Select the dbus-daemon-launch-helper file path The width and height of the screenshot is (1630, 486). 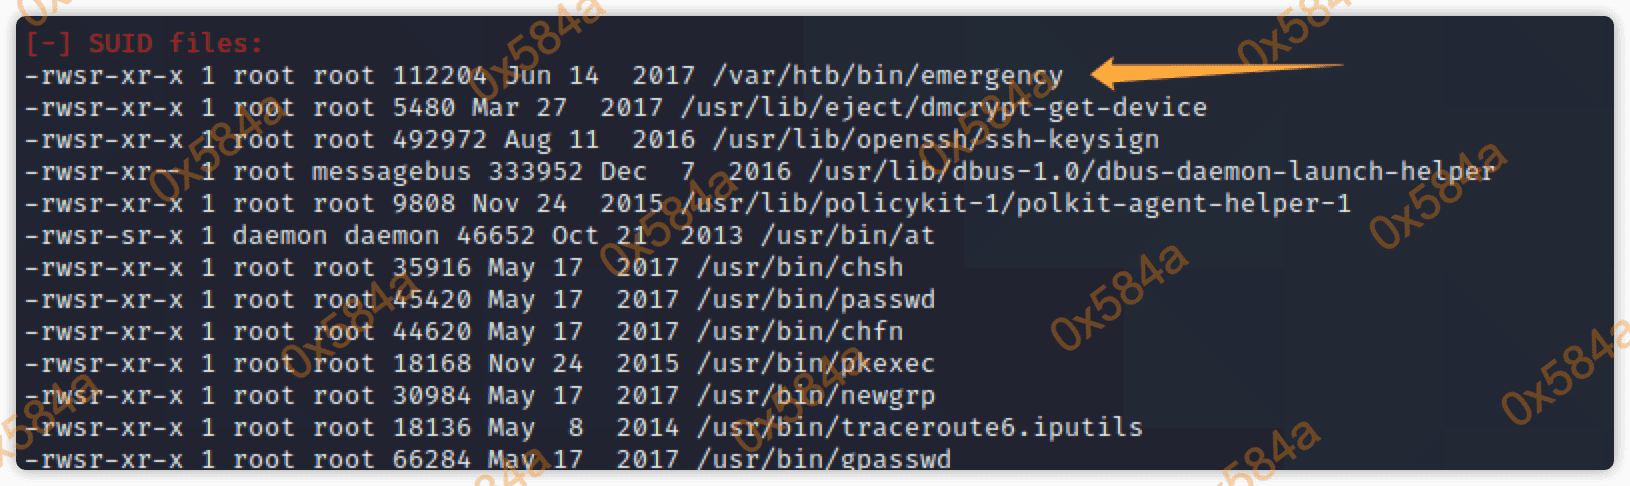click(x=1151, y=172)
